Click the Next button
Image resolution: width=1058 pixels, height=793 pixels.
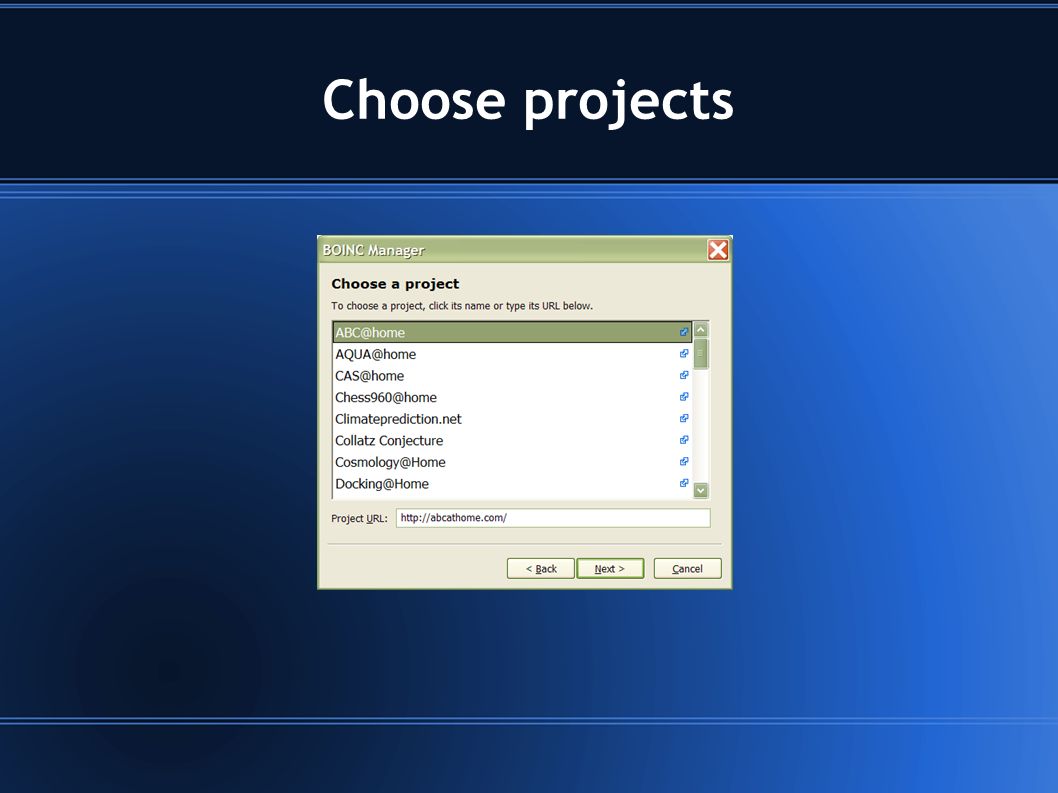click(610, 568)
